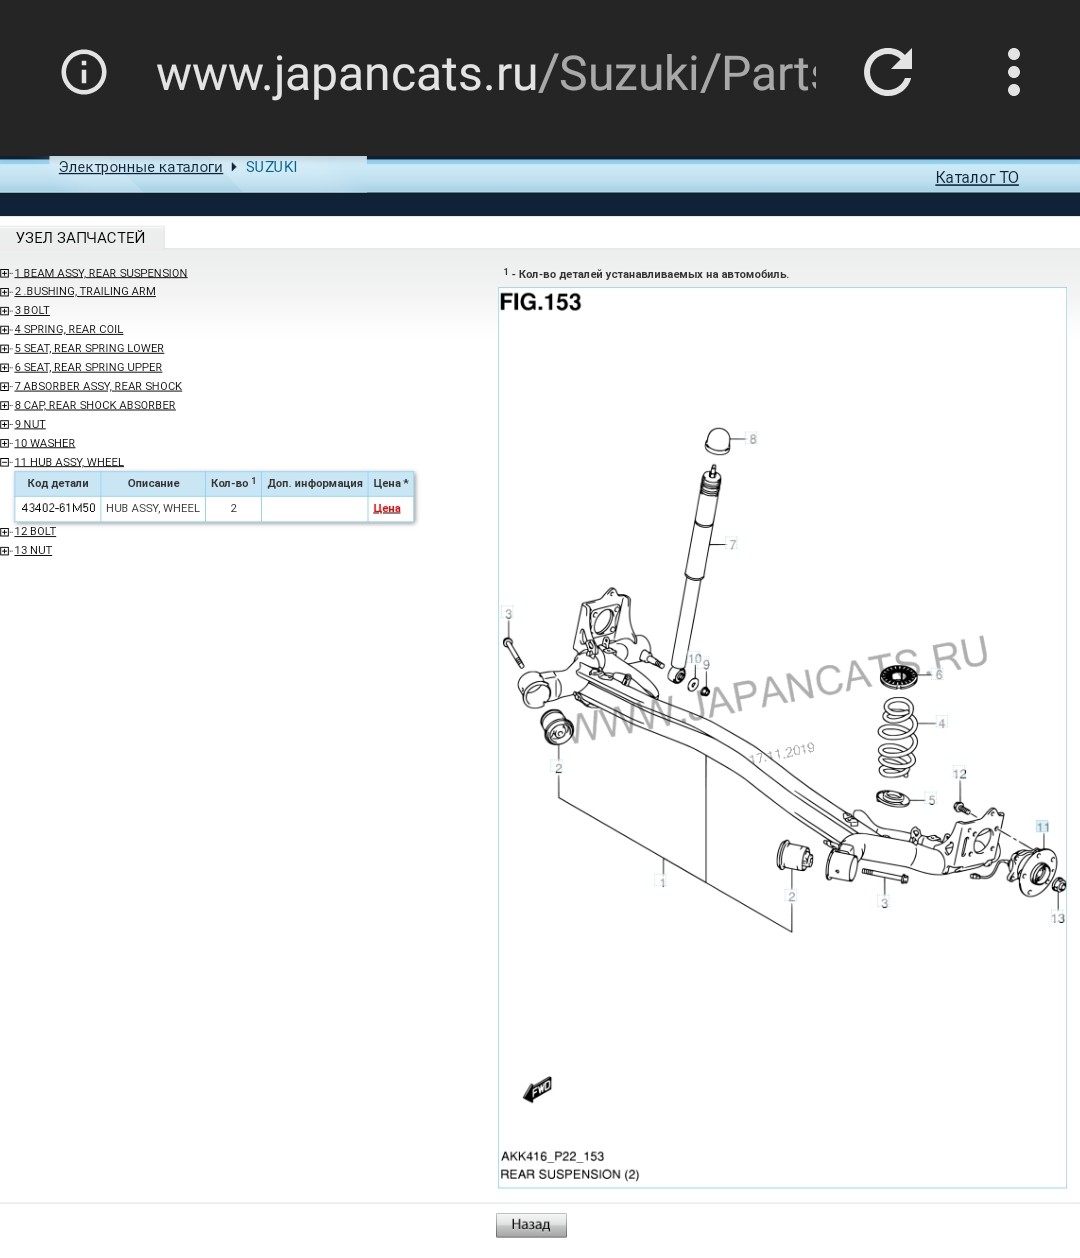This screenshot has height=1258, width=1080.
Task: Open the Электронные каталоги breadcrumb link
Action: click(x=140, y=167)
